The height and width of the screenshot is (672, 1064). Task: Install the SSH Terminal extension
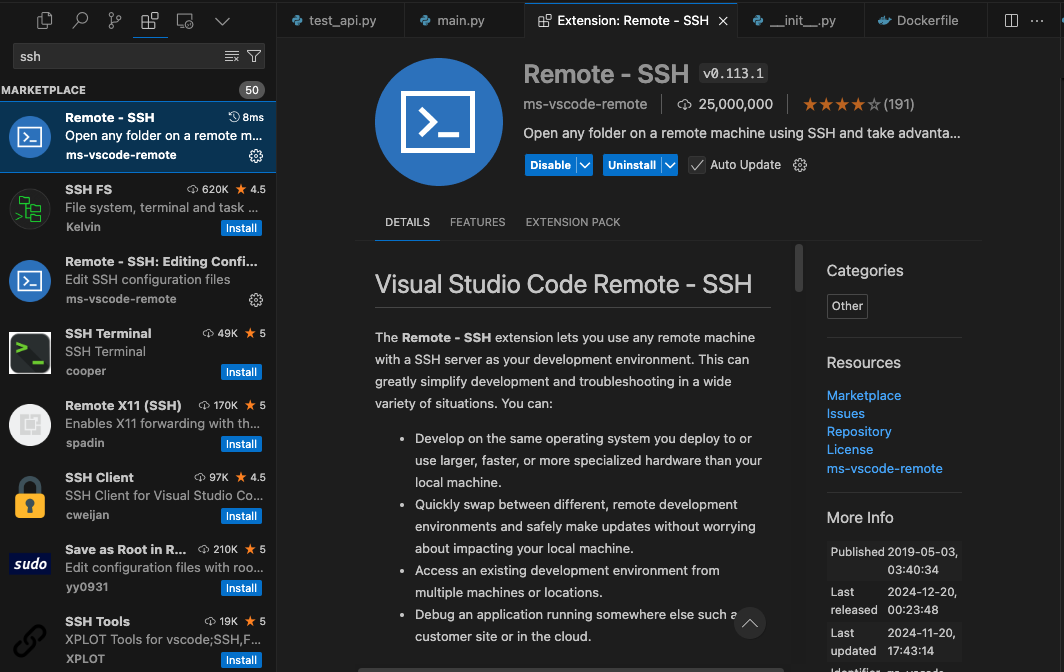(242, 372)
